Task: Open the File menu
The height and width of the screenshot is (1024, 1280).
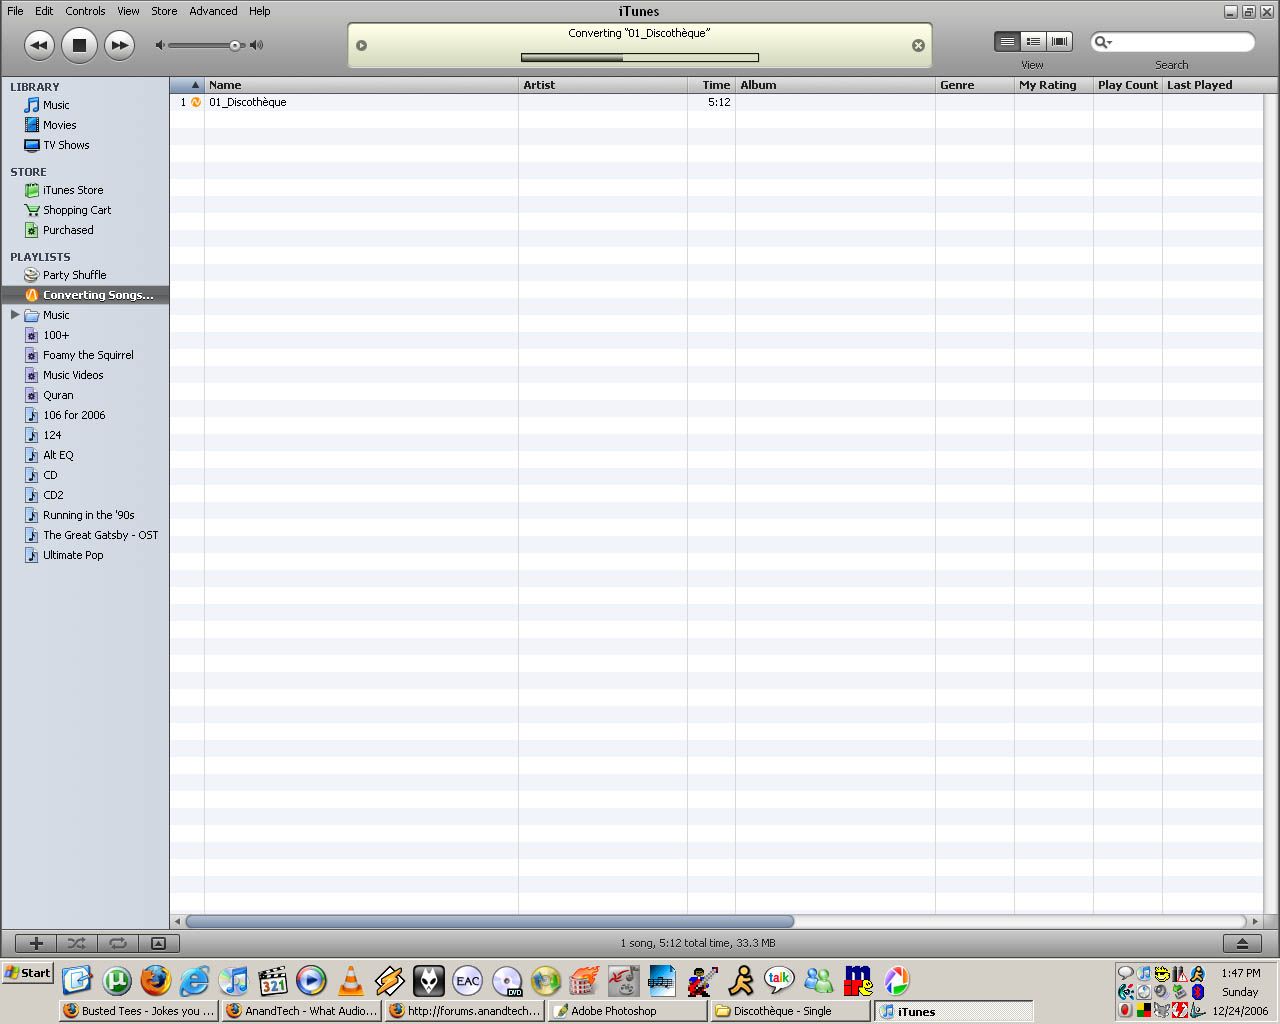Action: (15, 11)
